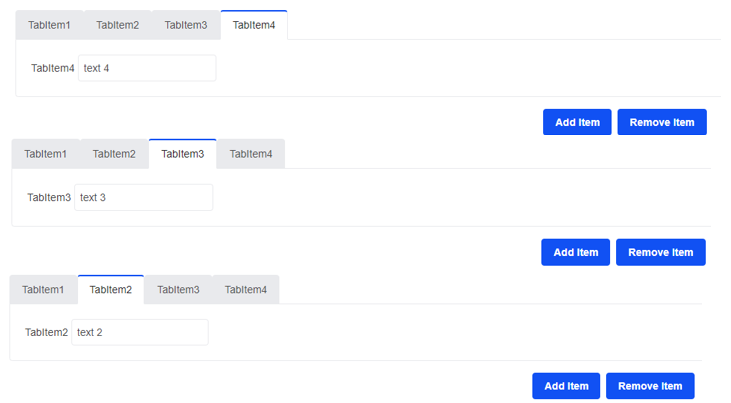Click Remove Item below the text 3 panel
Viewport: 731px width, 403px height.
coord(661,252)
